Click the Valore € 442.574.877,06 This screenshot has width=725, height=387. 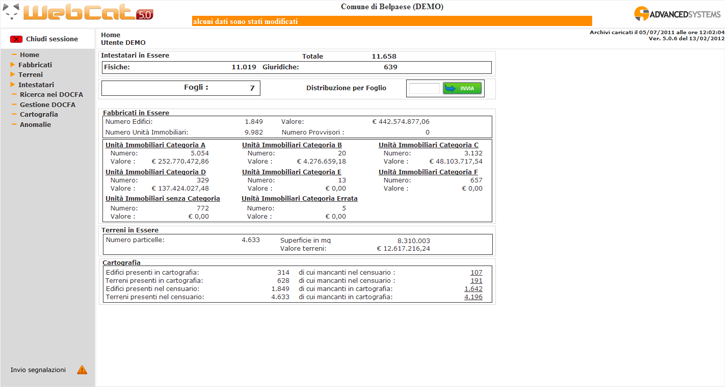click(x=401, y=122)
